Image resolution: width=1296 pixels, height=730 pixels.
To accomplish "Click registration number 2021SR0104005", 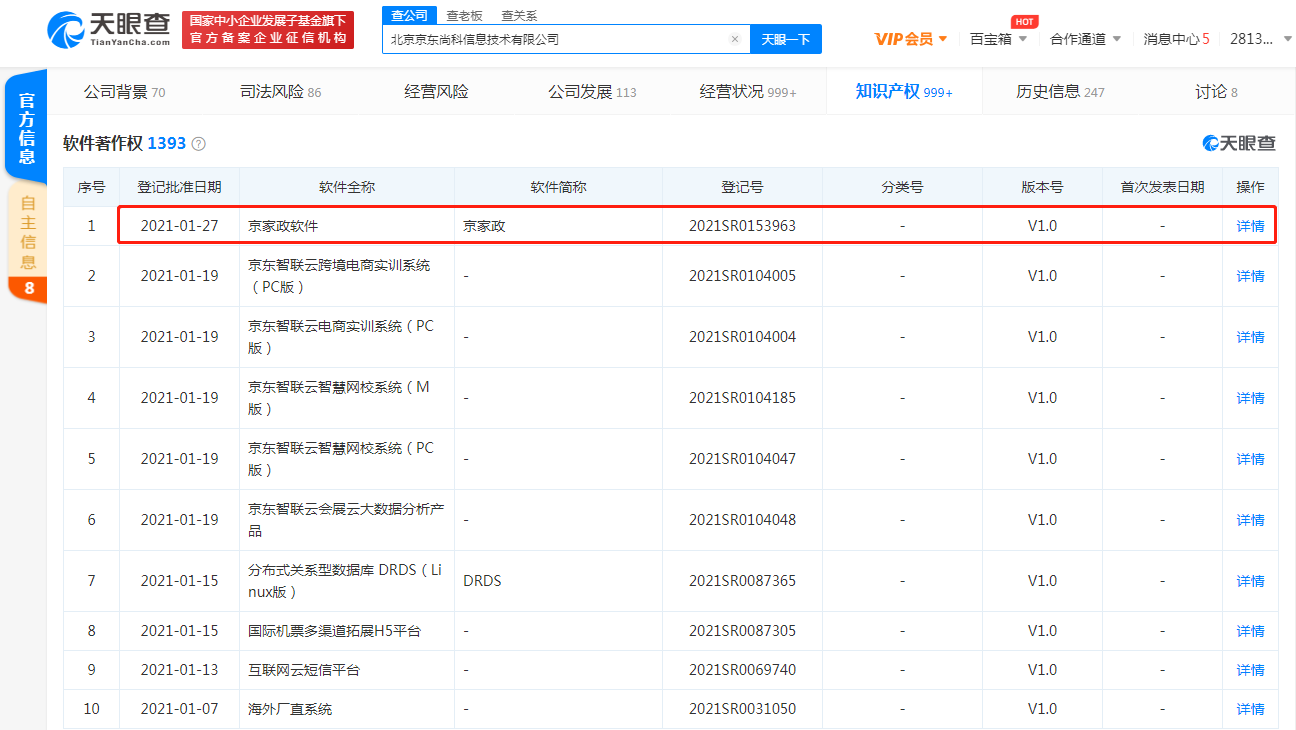I will coord(742,276).
